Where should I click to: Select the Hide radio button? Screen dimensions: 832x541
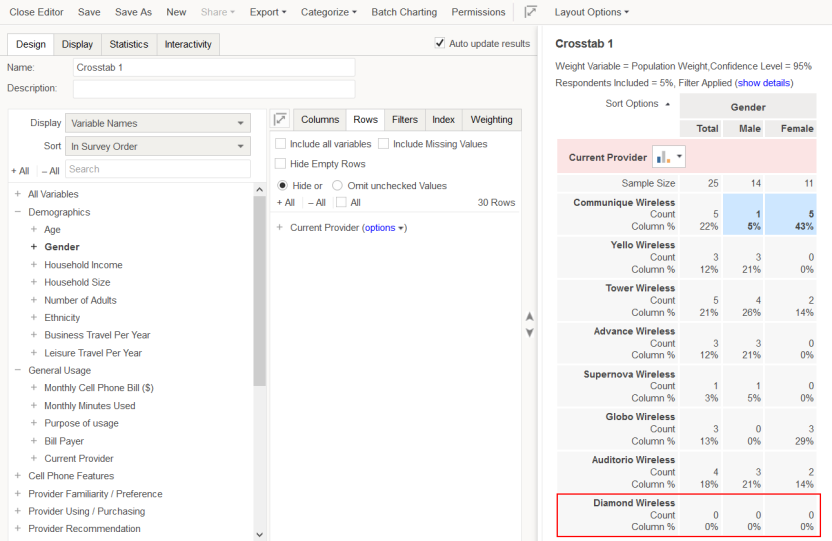pos(283,186)
